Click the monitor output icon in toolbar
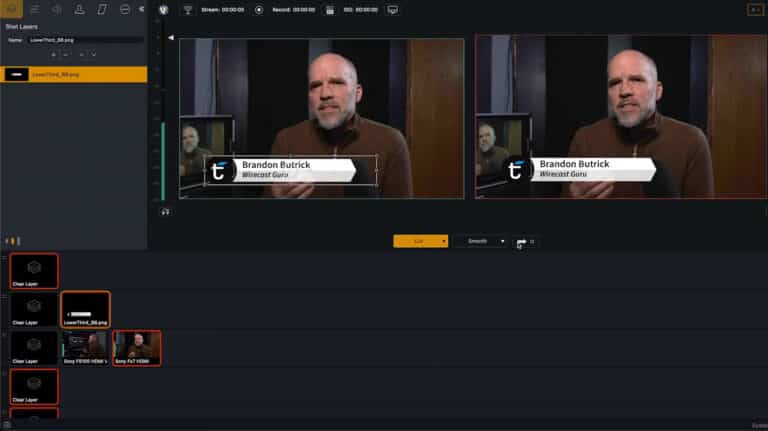Image resolution: width=768 pixels, height=431 pixels. (393, 10)
